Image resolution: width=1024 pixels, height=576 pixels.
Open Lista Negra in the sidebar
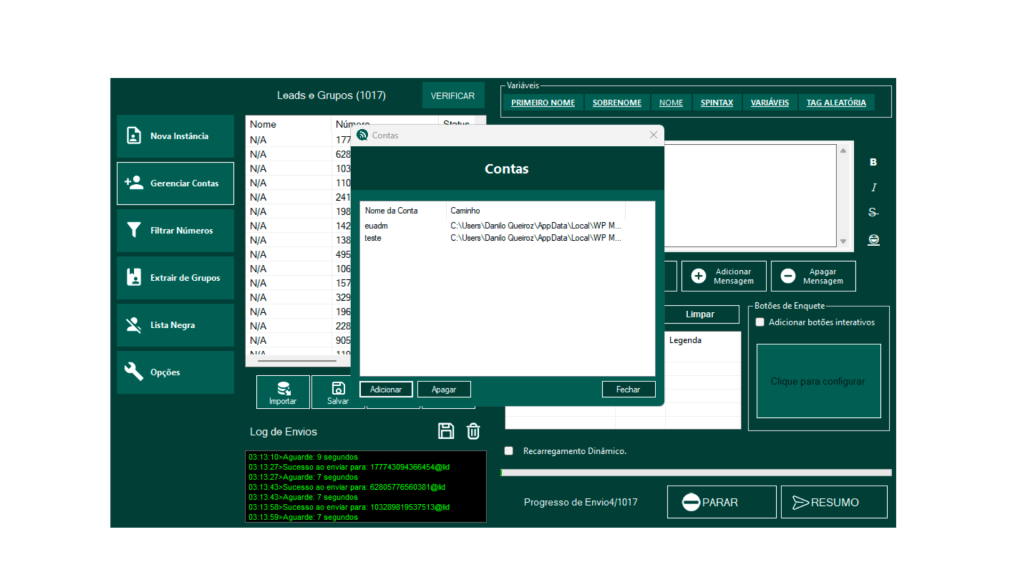click(175, 325)
